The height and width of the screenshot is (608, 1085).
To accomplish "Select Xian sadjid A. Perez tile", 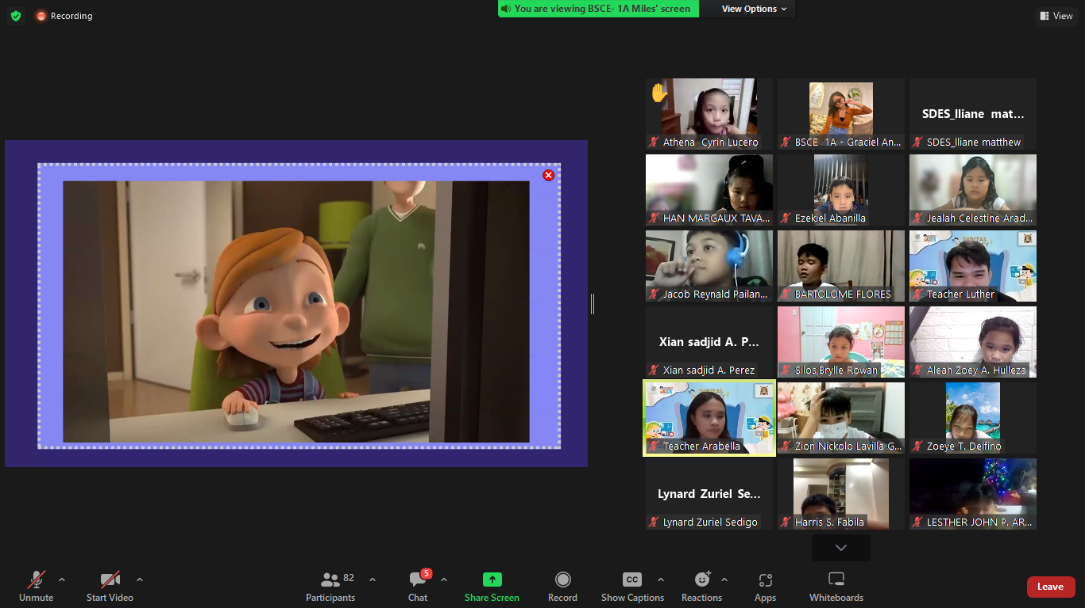I will click(x=709, y=342).
